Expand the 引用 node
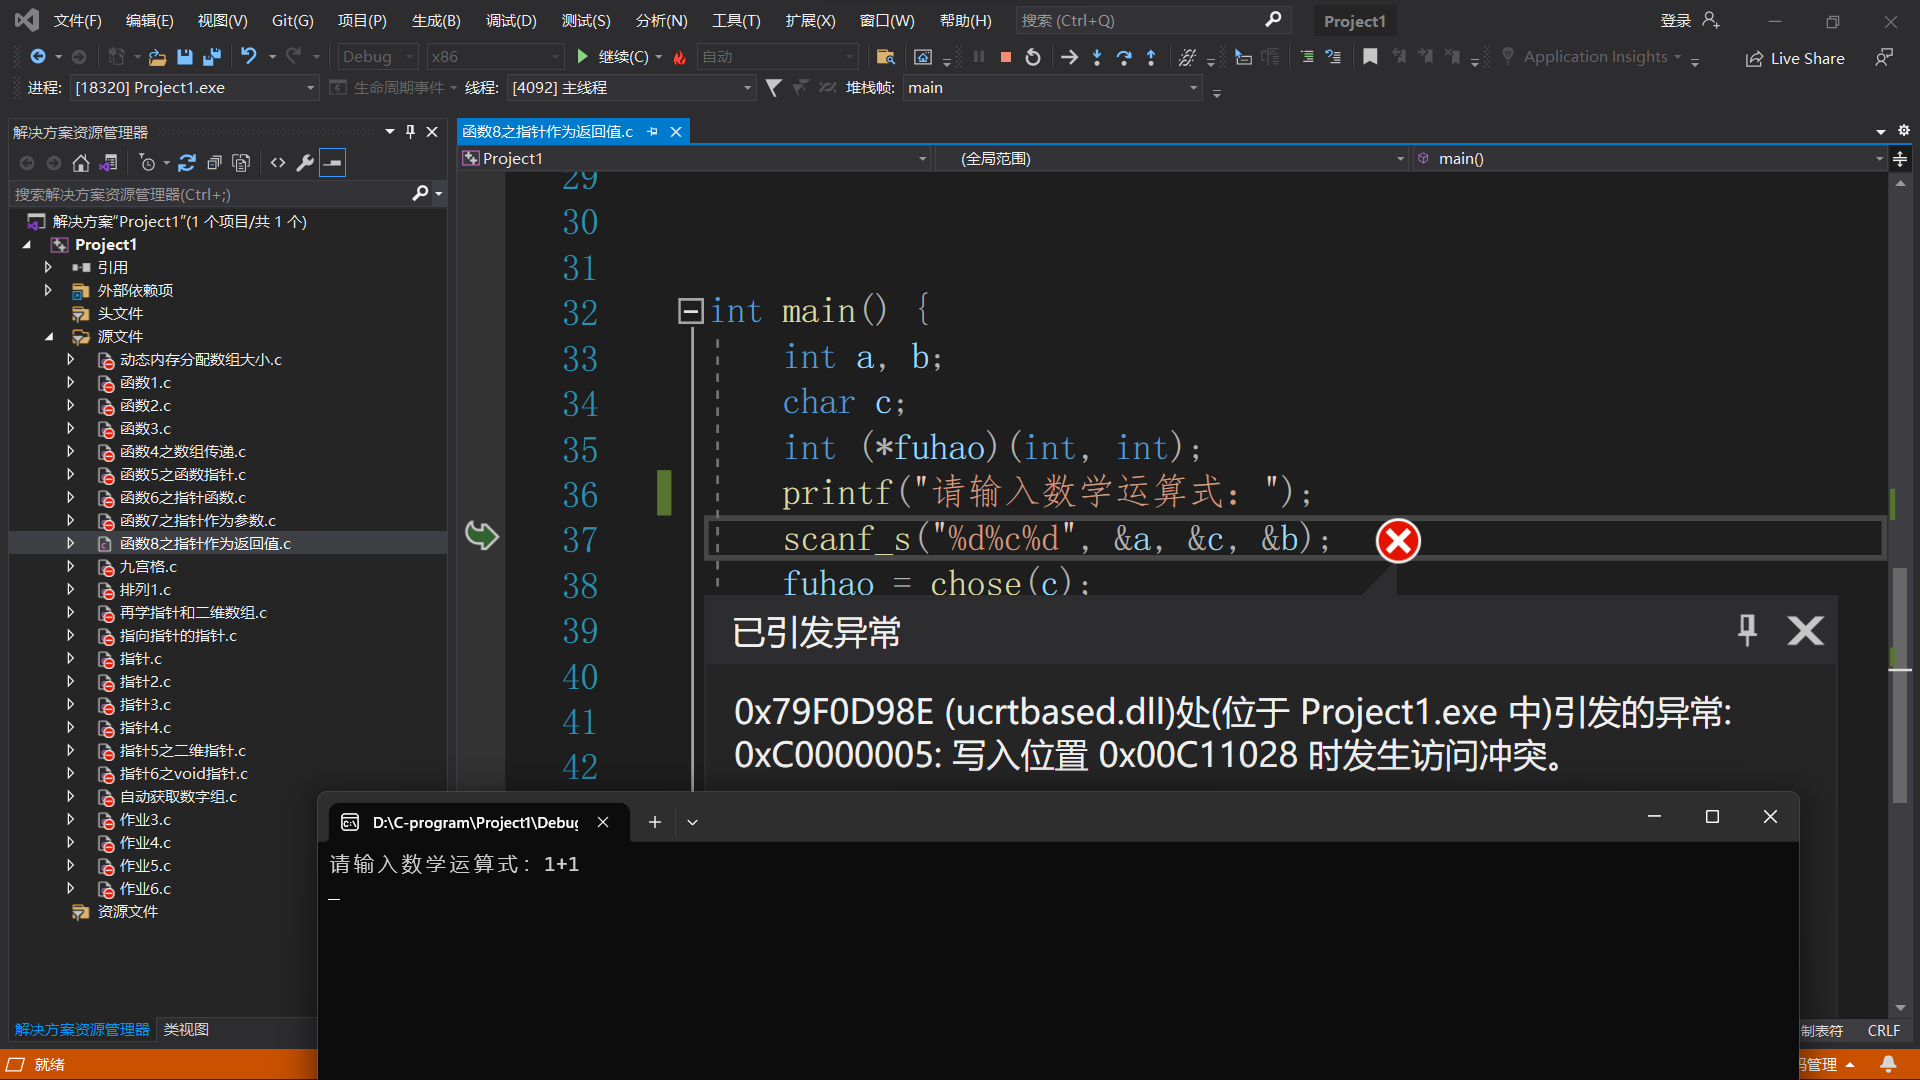Screen dimensions: 1920x1080 [47, 268]
